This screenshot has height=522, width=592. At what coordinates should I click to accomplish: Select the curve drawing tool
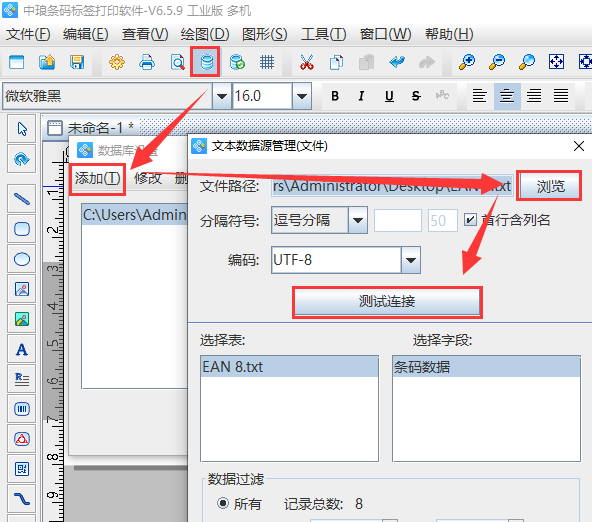22,499
